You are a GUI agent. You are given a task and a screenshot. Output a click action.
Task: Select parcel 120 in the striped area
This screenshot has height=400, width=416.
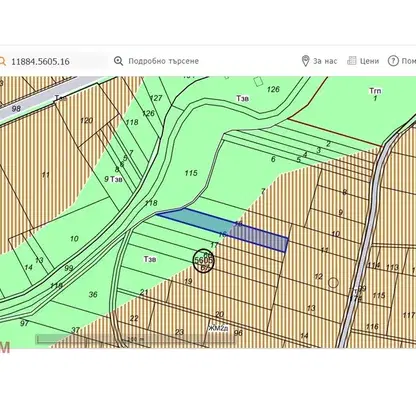(x=86, y=120)
